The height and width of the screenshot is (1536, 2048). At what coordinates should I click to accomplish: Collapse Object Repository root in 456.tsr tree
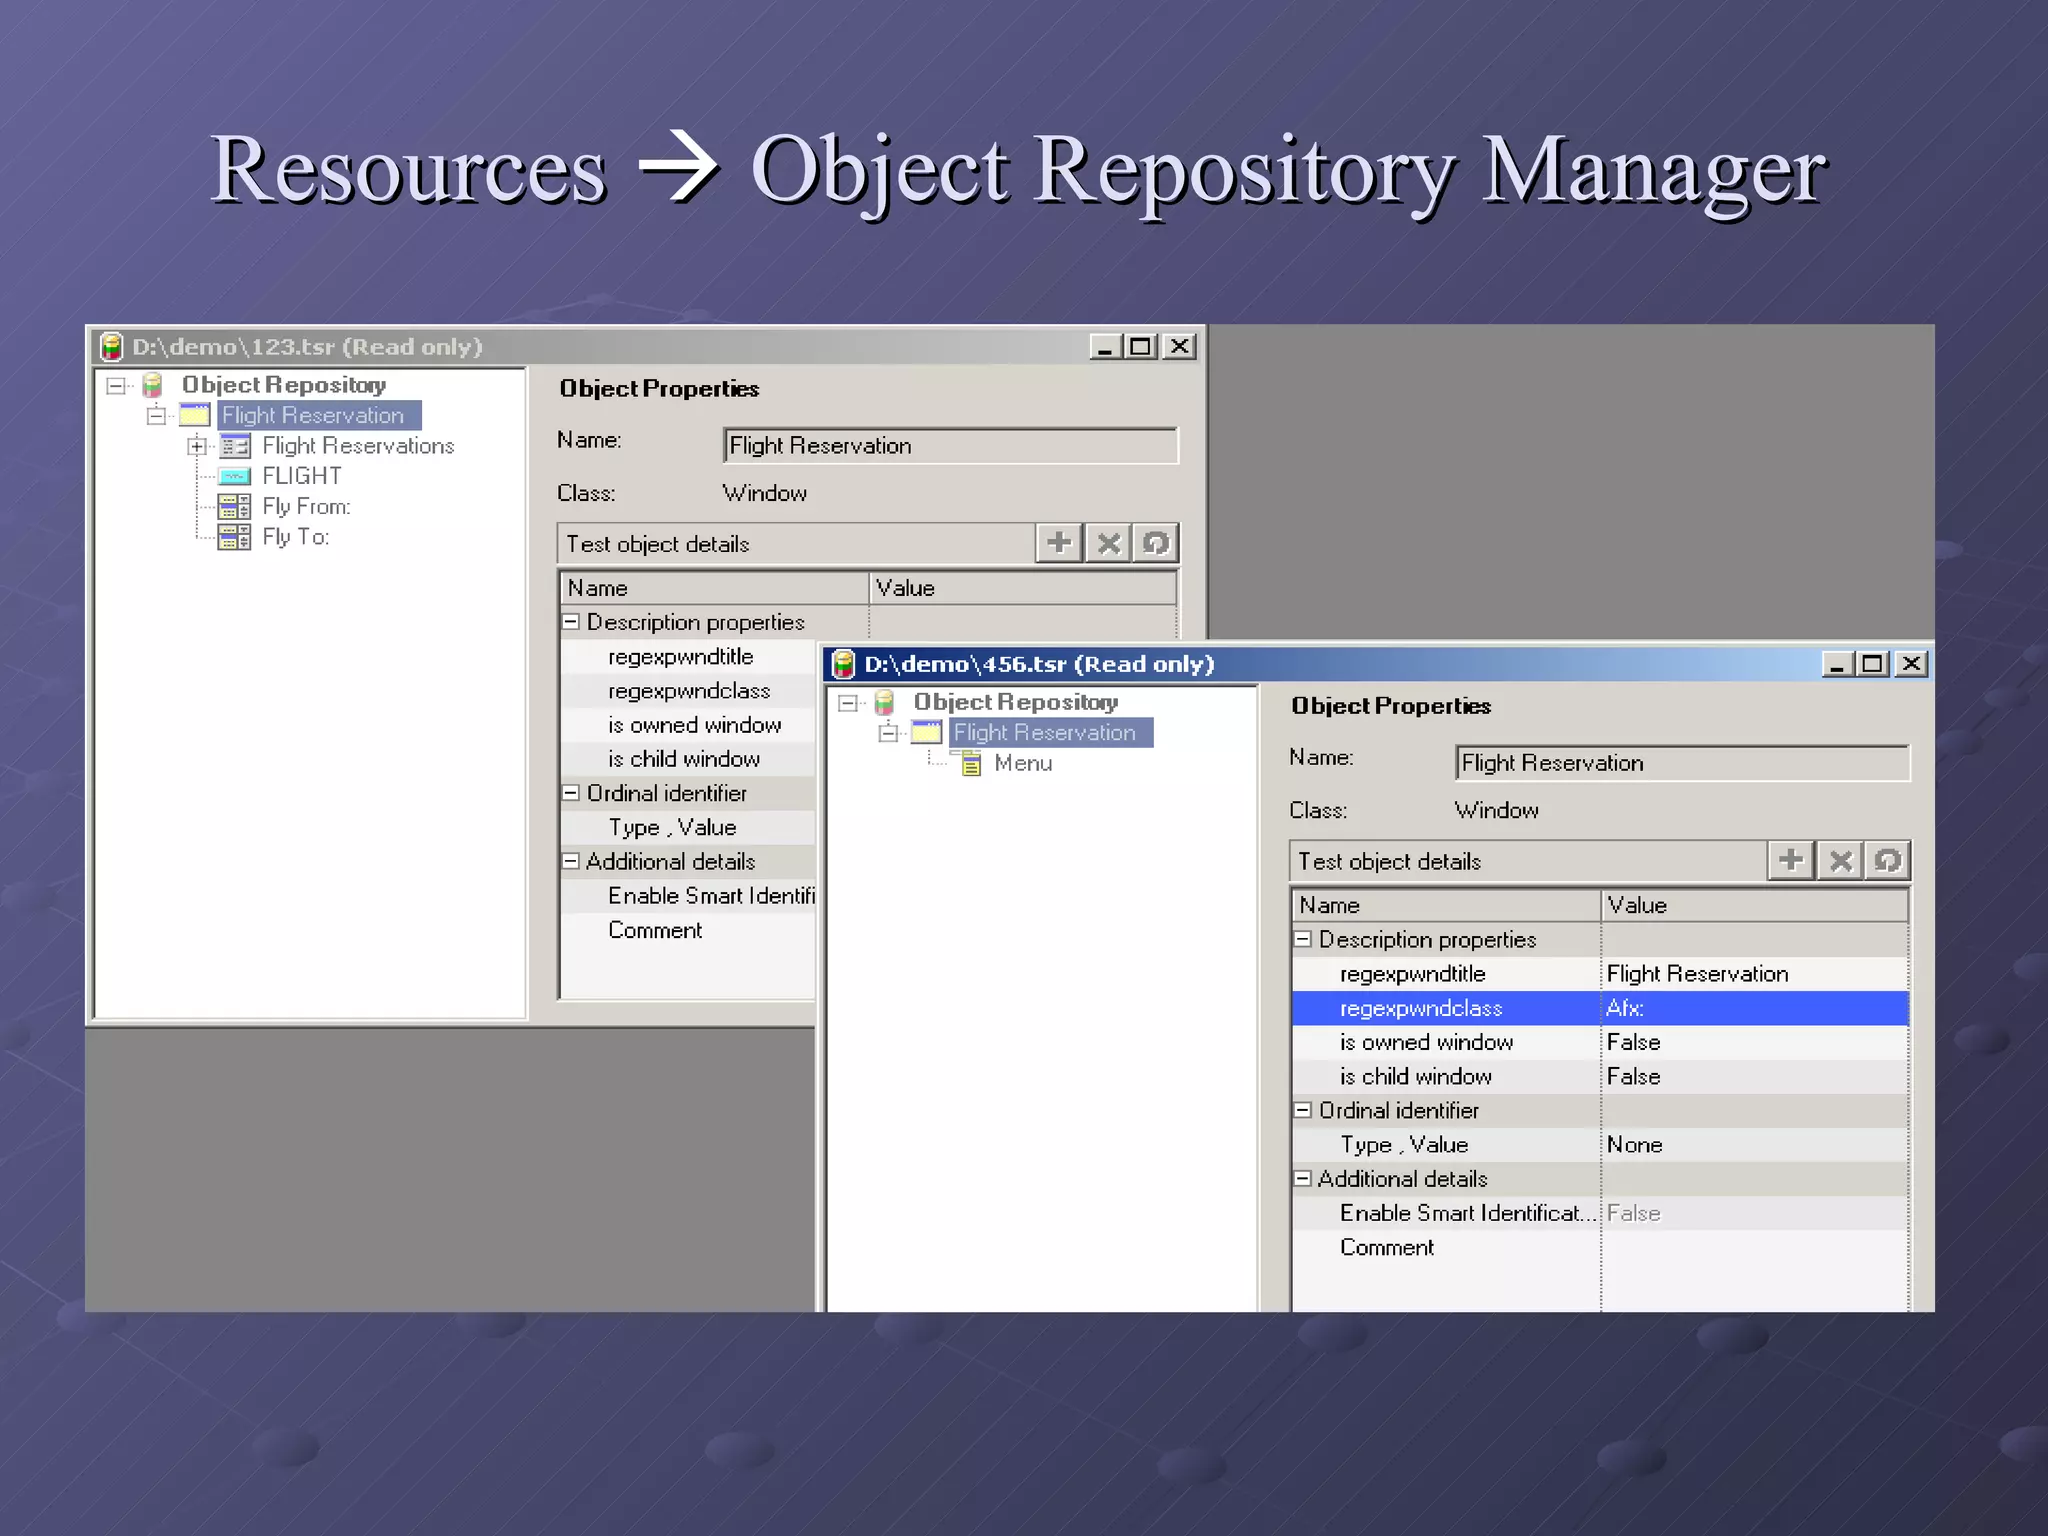click(848, 702)
